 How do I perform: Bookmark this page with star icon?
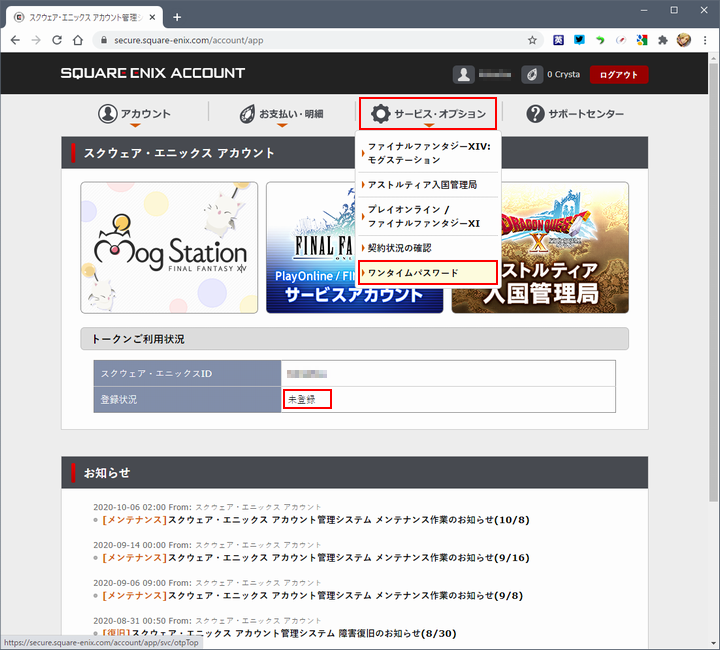[x=532, y=40]
